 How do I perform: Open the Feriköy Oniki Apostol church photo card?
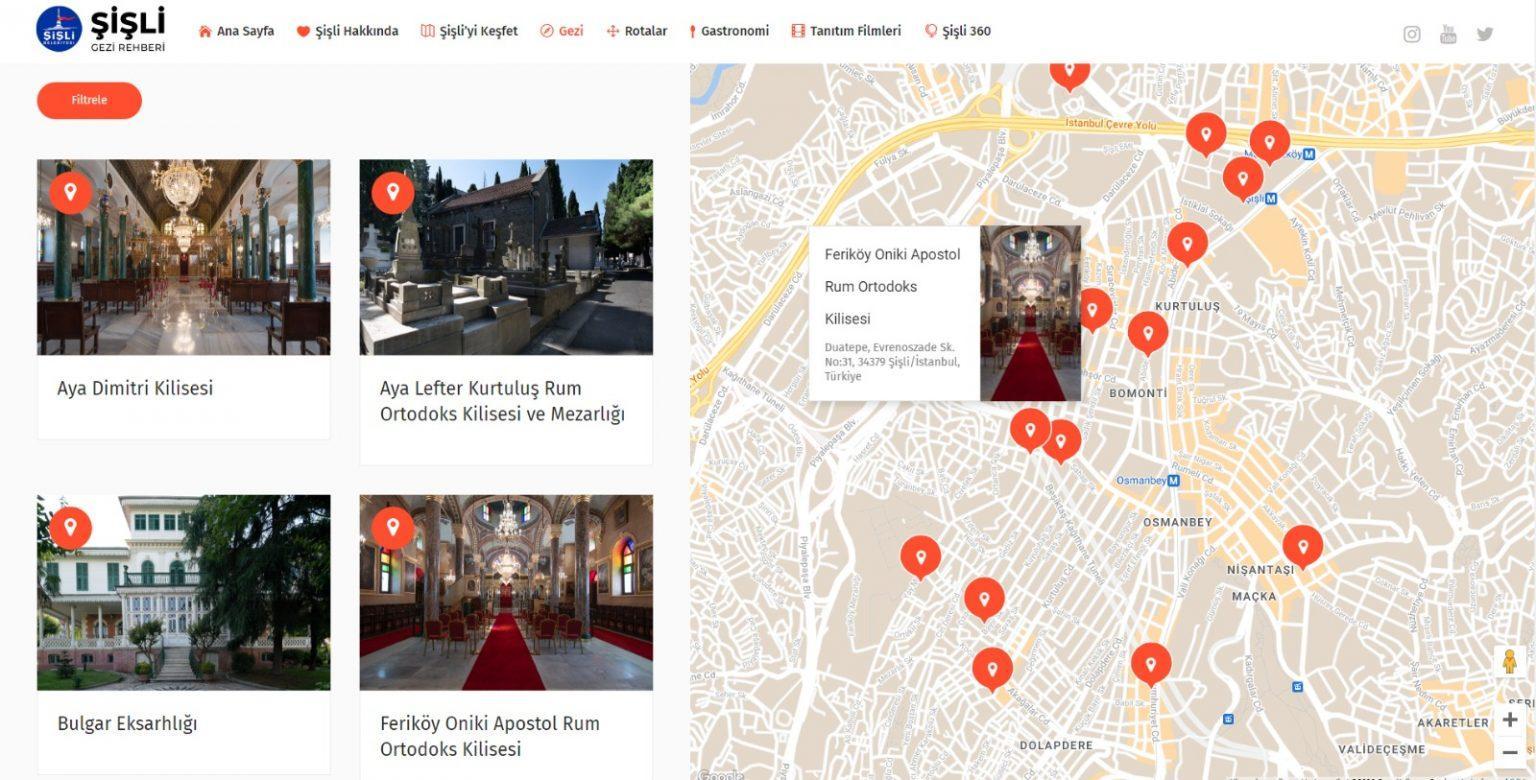click(x=506, y=592)
